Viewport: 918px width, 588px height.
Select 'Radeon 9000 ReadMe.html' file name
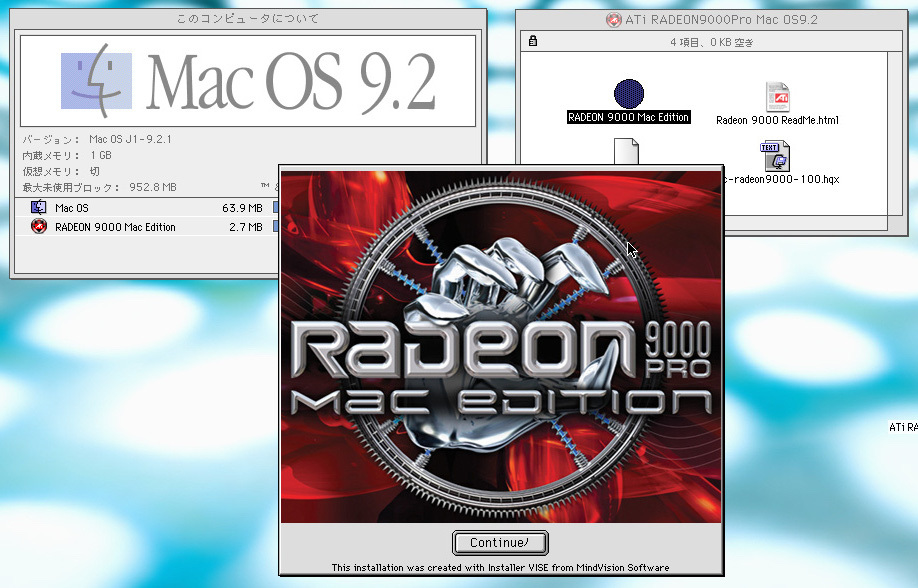pyautogui.click(x=777, y=120)
